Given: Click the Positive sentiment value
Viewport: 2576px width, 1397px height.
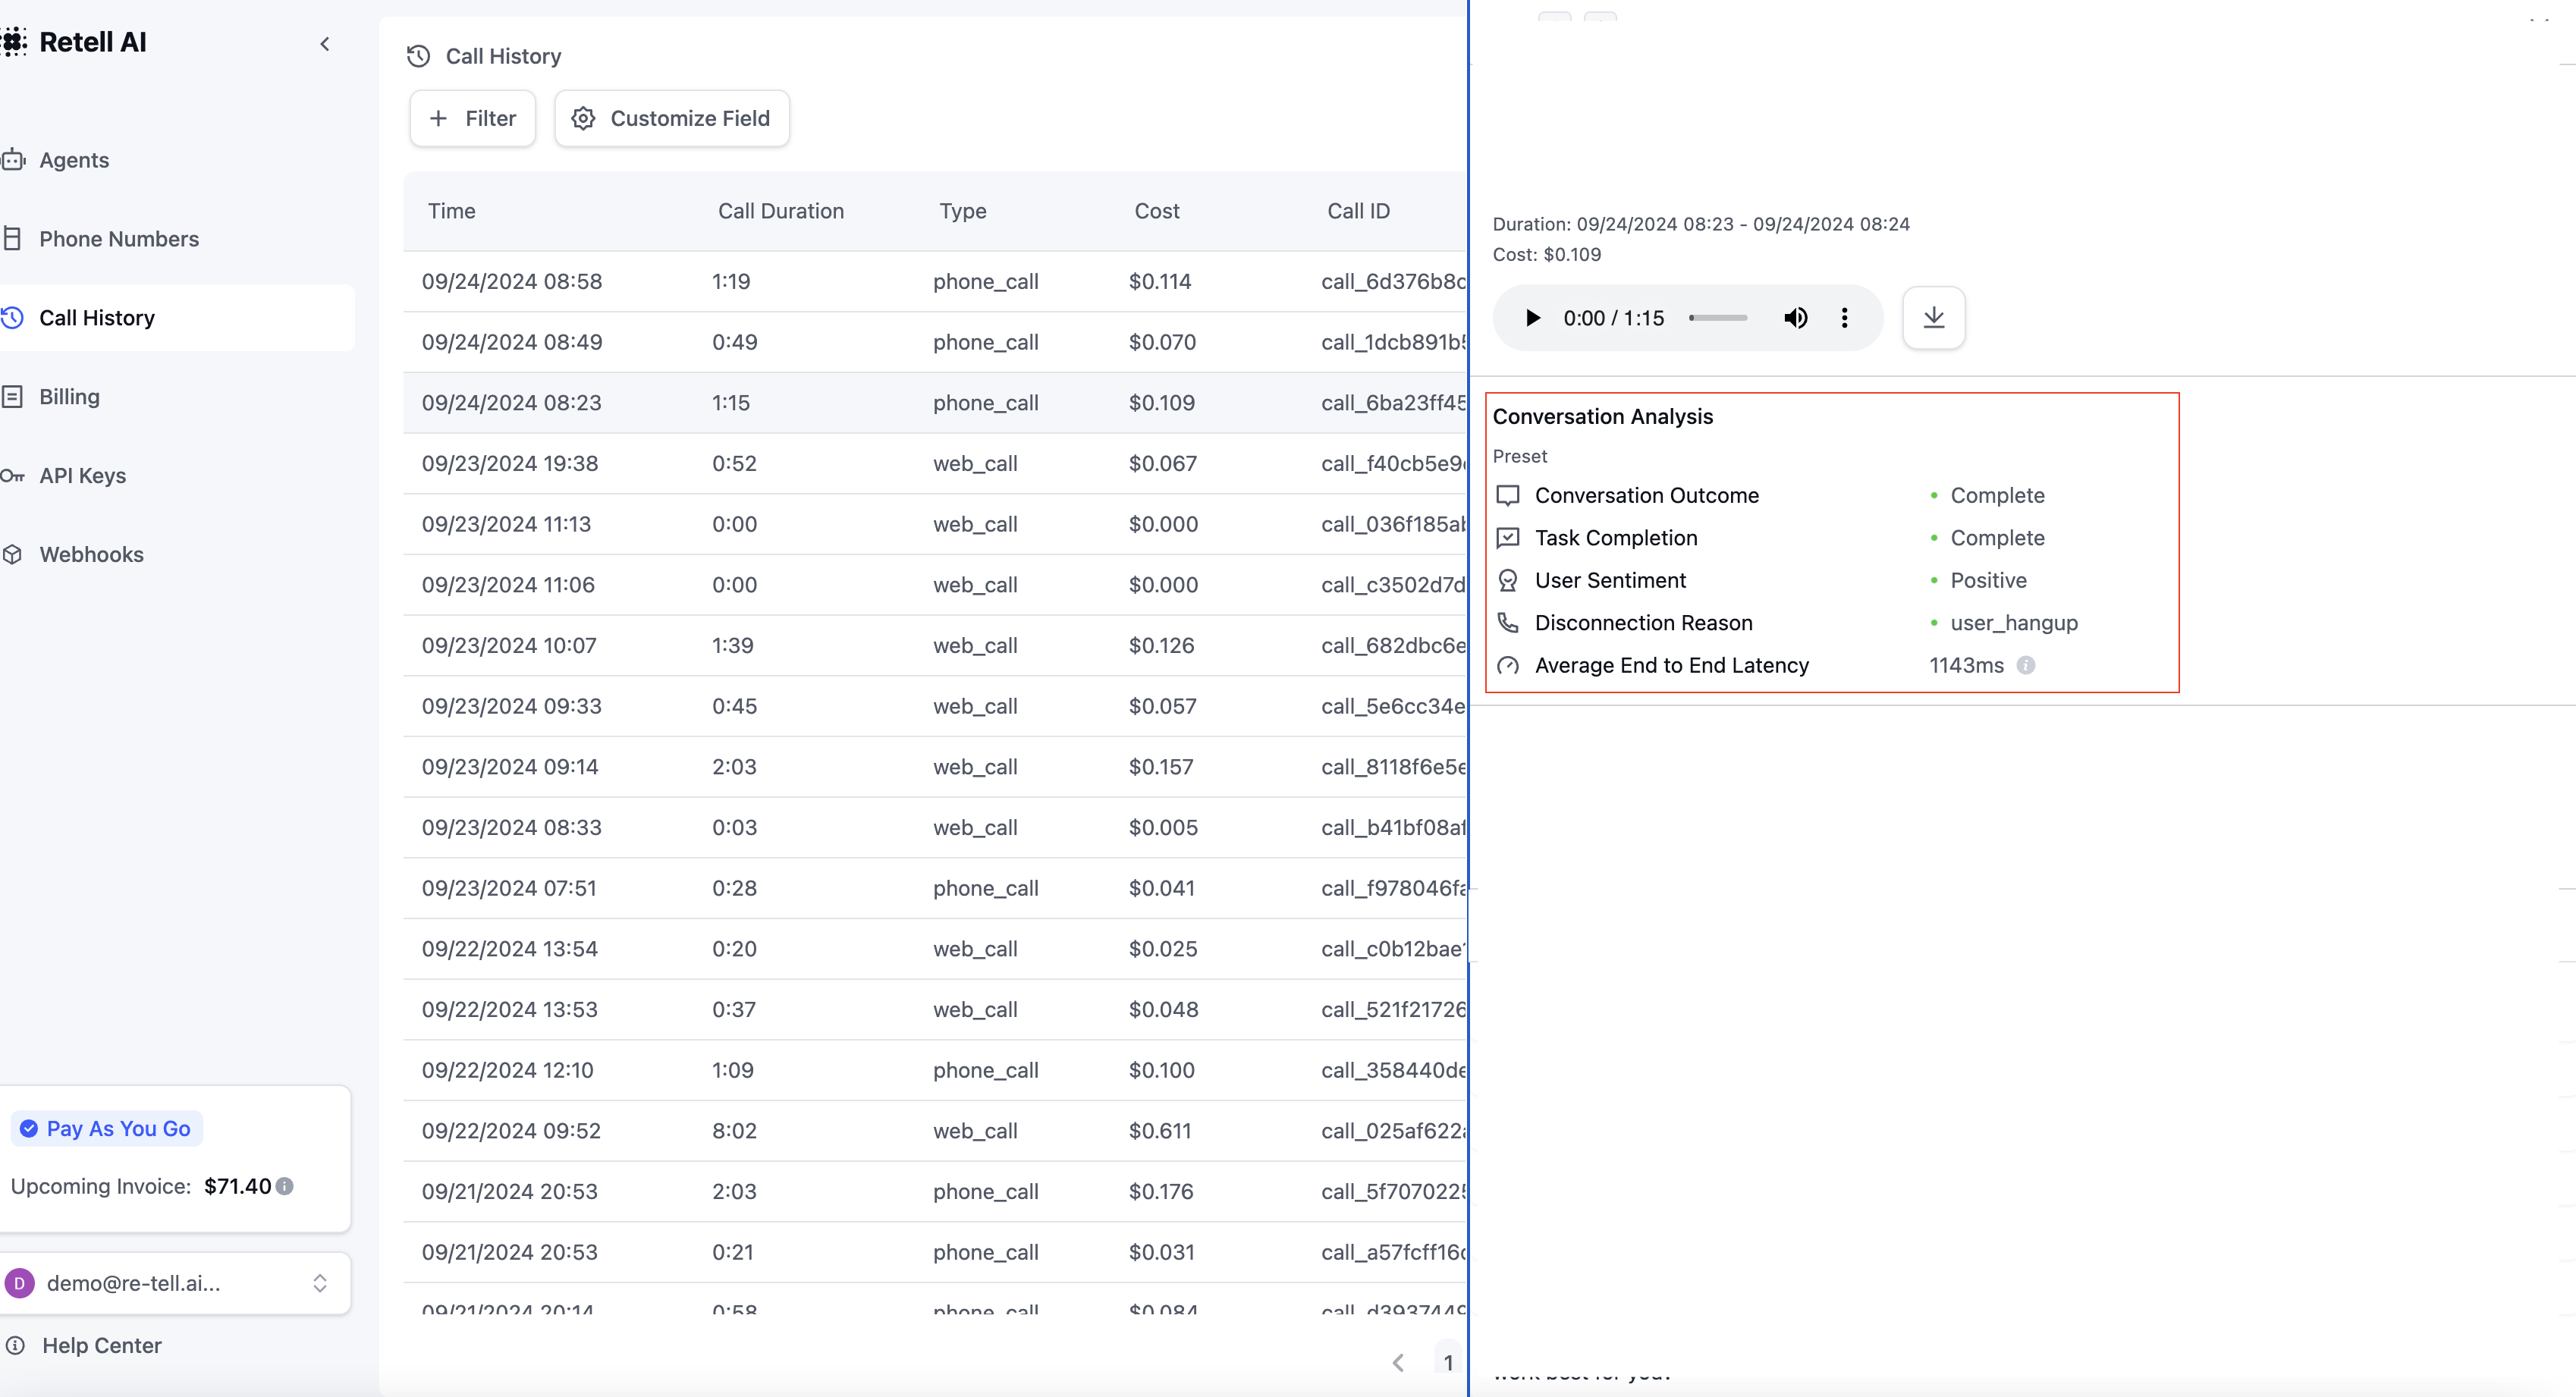Looking at the screenshot, I should [x=1988, y=581].
